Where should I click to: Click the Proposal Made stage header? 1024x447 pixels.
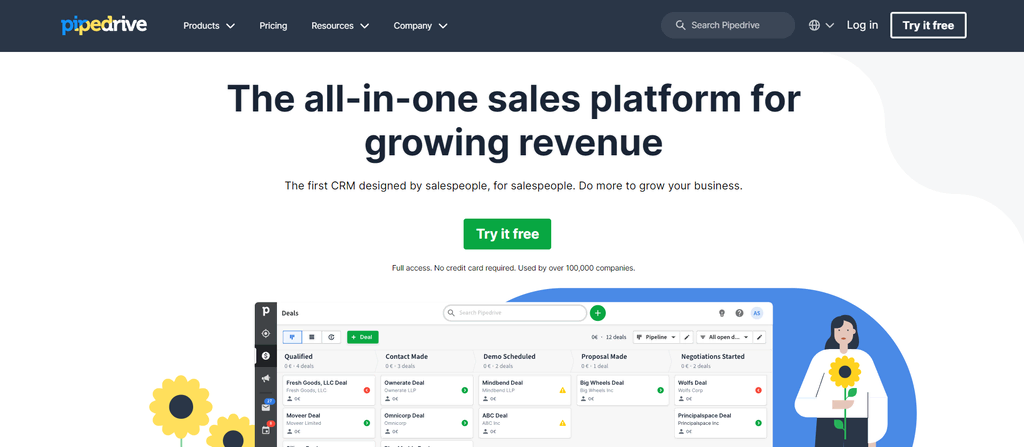604,357
